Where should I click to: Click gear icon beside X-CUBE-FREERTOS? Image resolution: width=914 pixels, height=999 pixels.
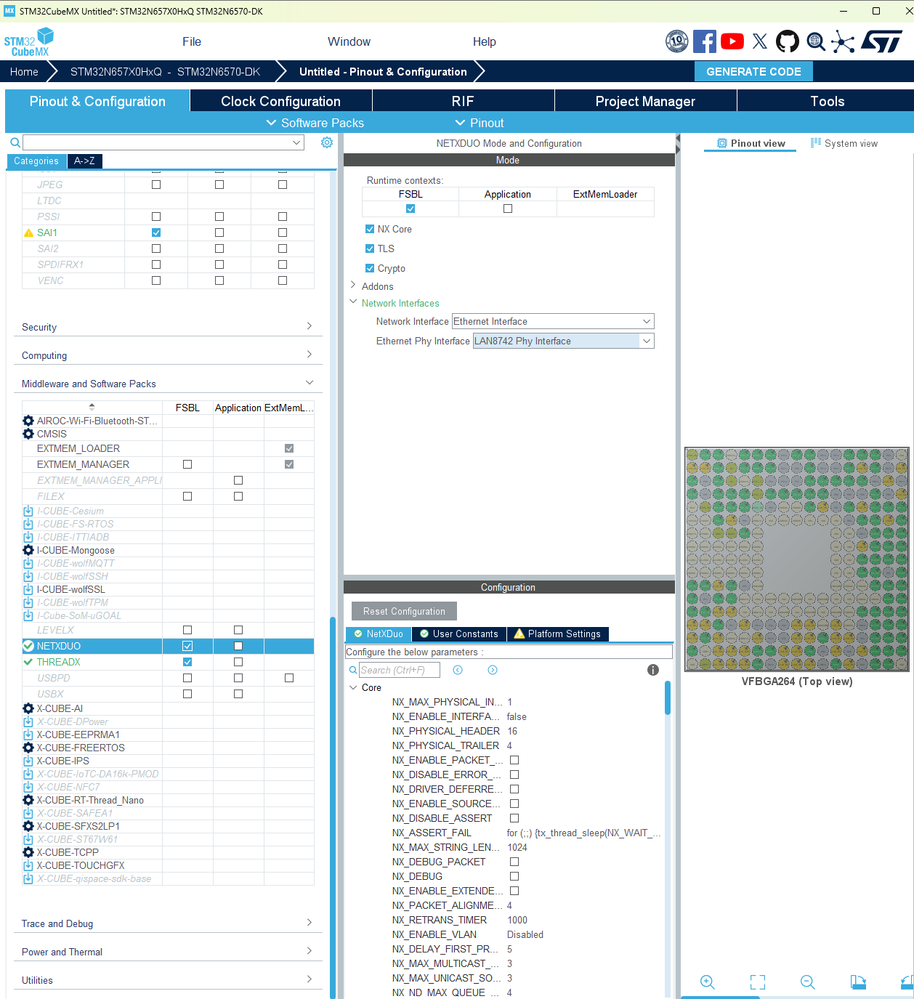28,747
